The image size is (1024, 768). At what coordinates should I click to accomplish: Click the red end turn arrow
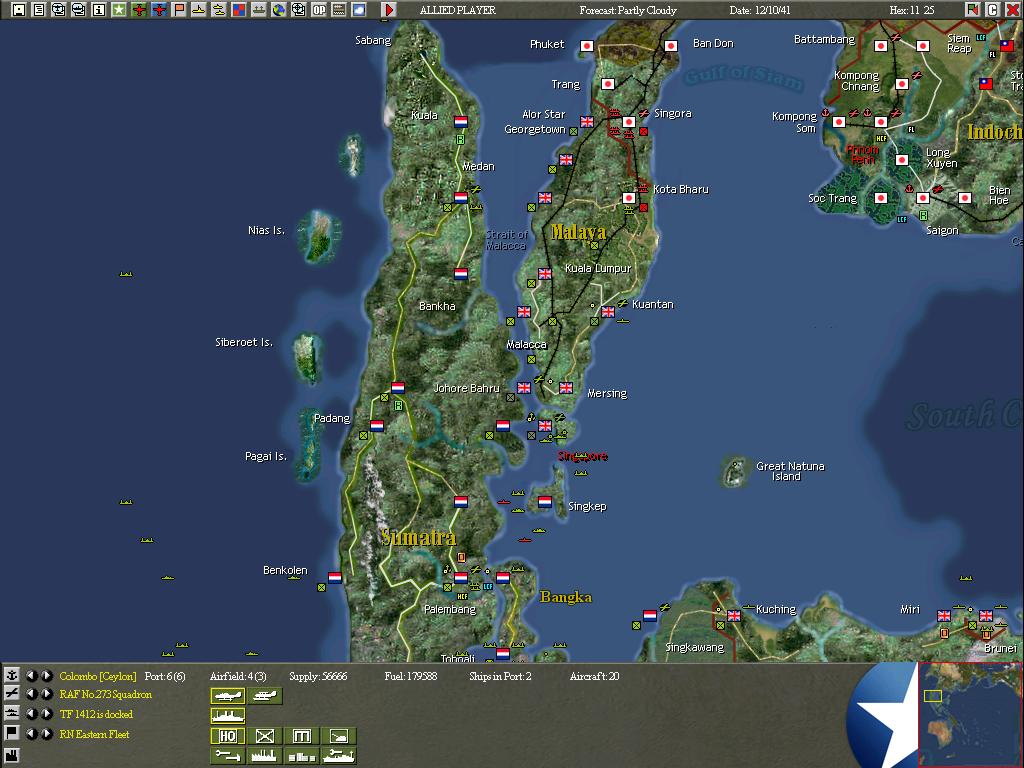pyautogui.click(x=389, y=10)
